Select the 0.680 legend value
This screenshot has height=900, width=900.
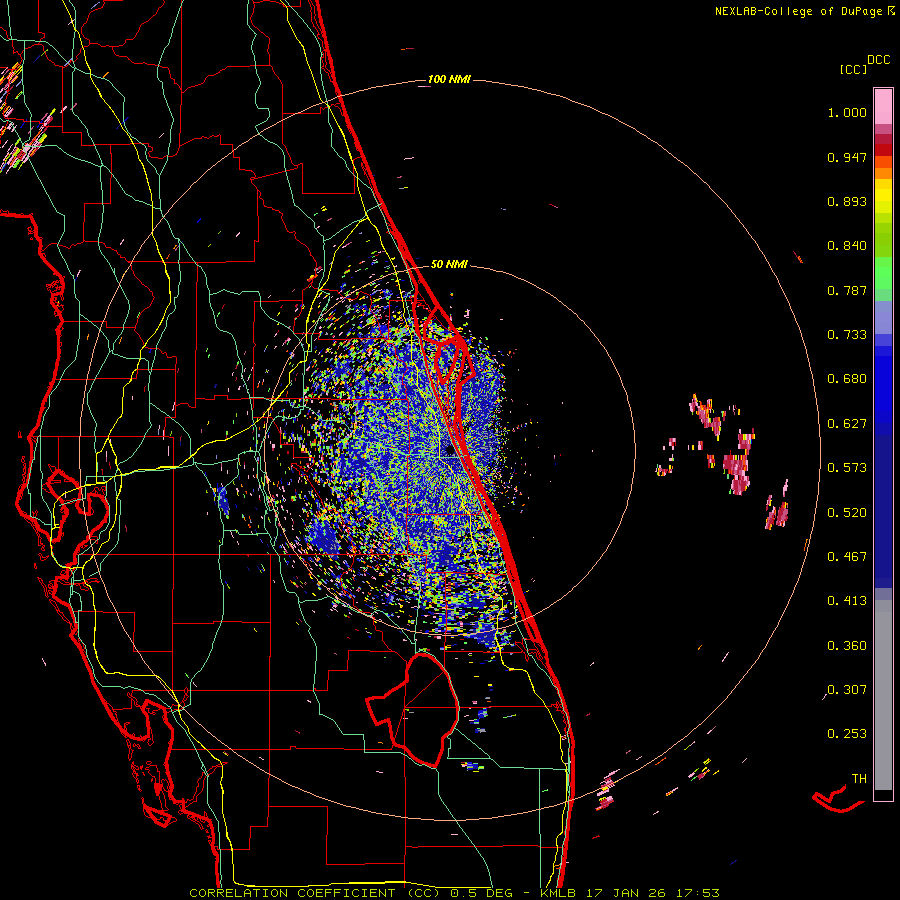pyautogui.click(x=847, y=379)
